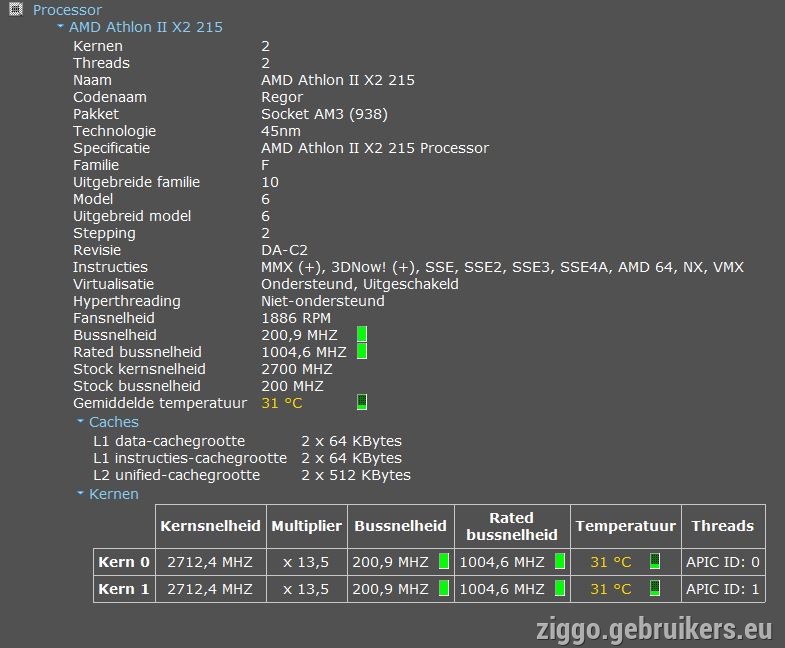Click Kern 1 Bussnelheid green graph icon
Viewport: 785px width, 648px height.
pyautogui.click(x=444, y=588)
